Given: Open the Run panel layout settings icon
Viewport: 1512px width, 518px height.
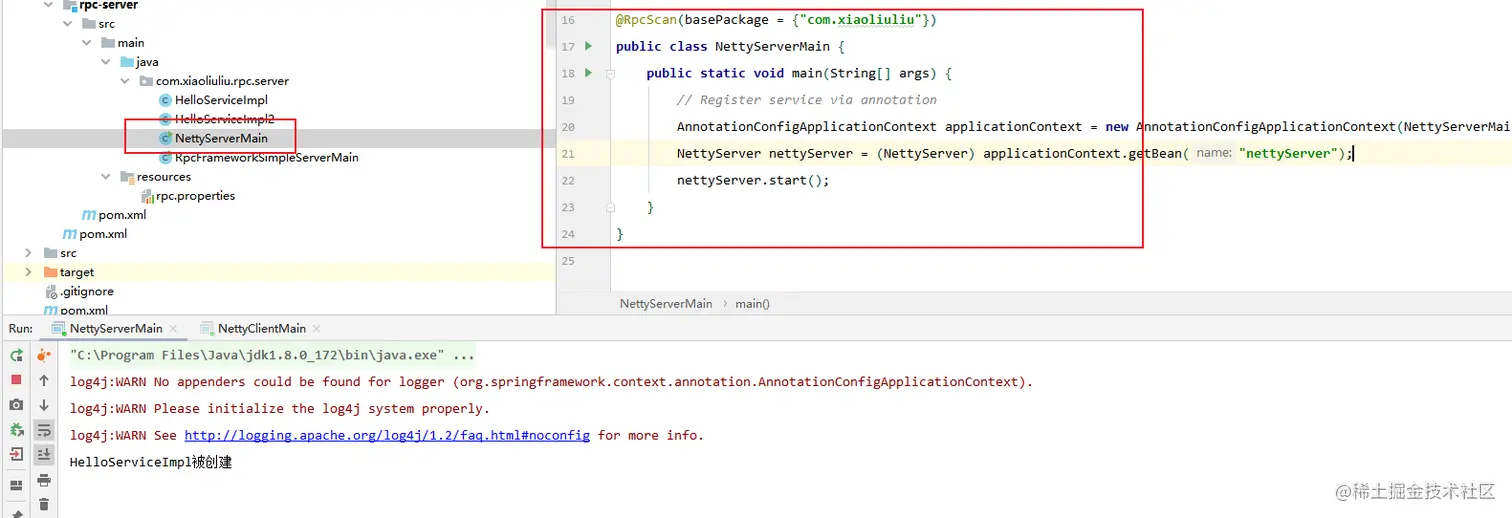Looking at the screenshot, I should pos(16,485).
